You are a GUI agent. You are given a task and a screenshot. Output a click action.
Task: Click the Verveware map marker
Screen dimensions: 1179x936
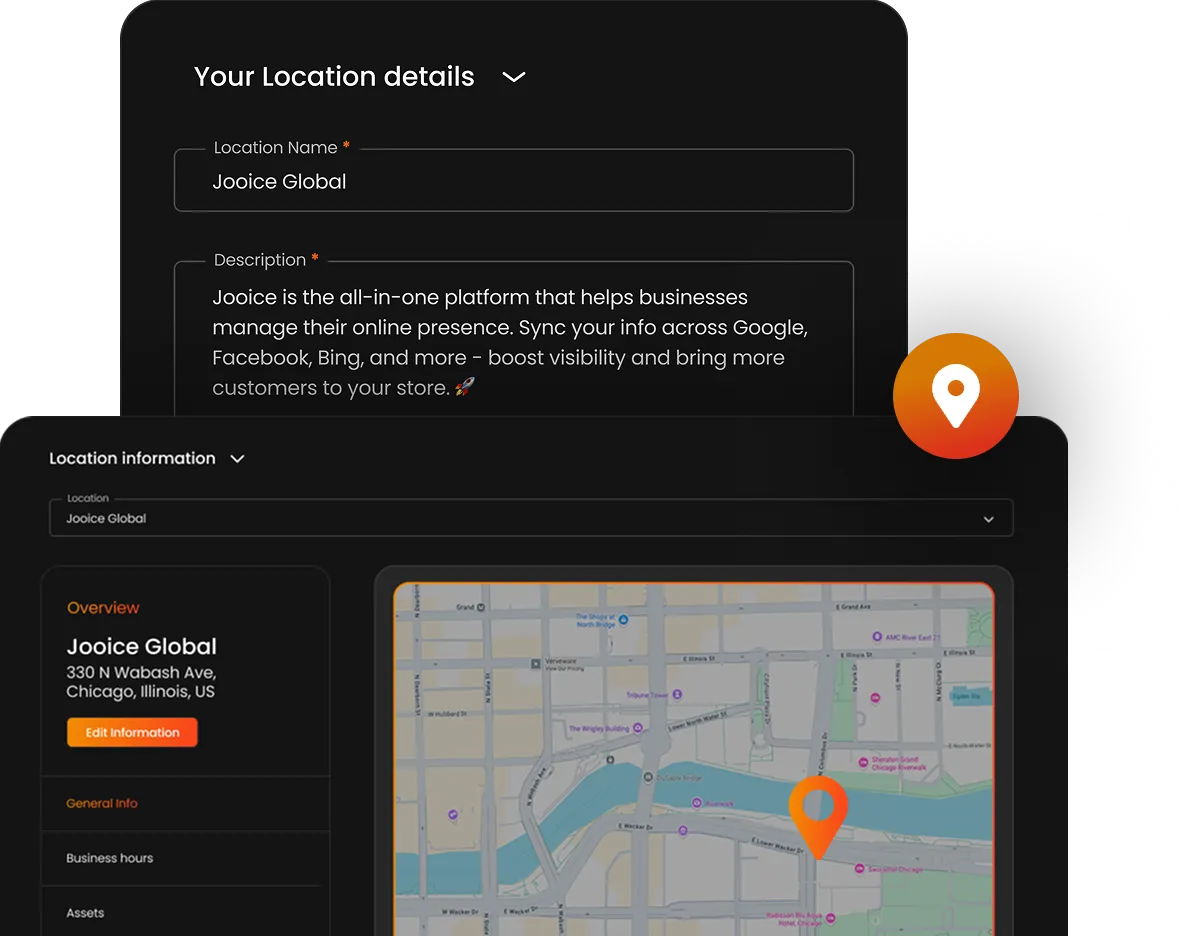(x=535, y=664)
